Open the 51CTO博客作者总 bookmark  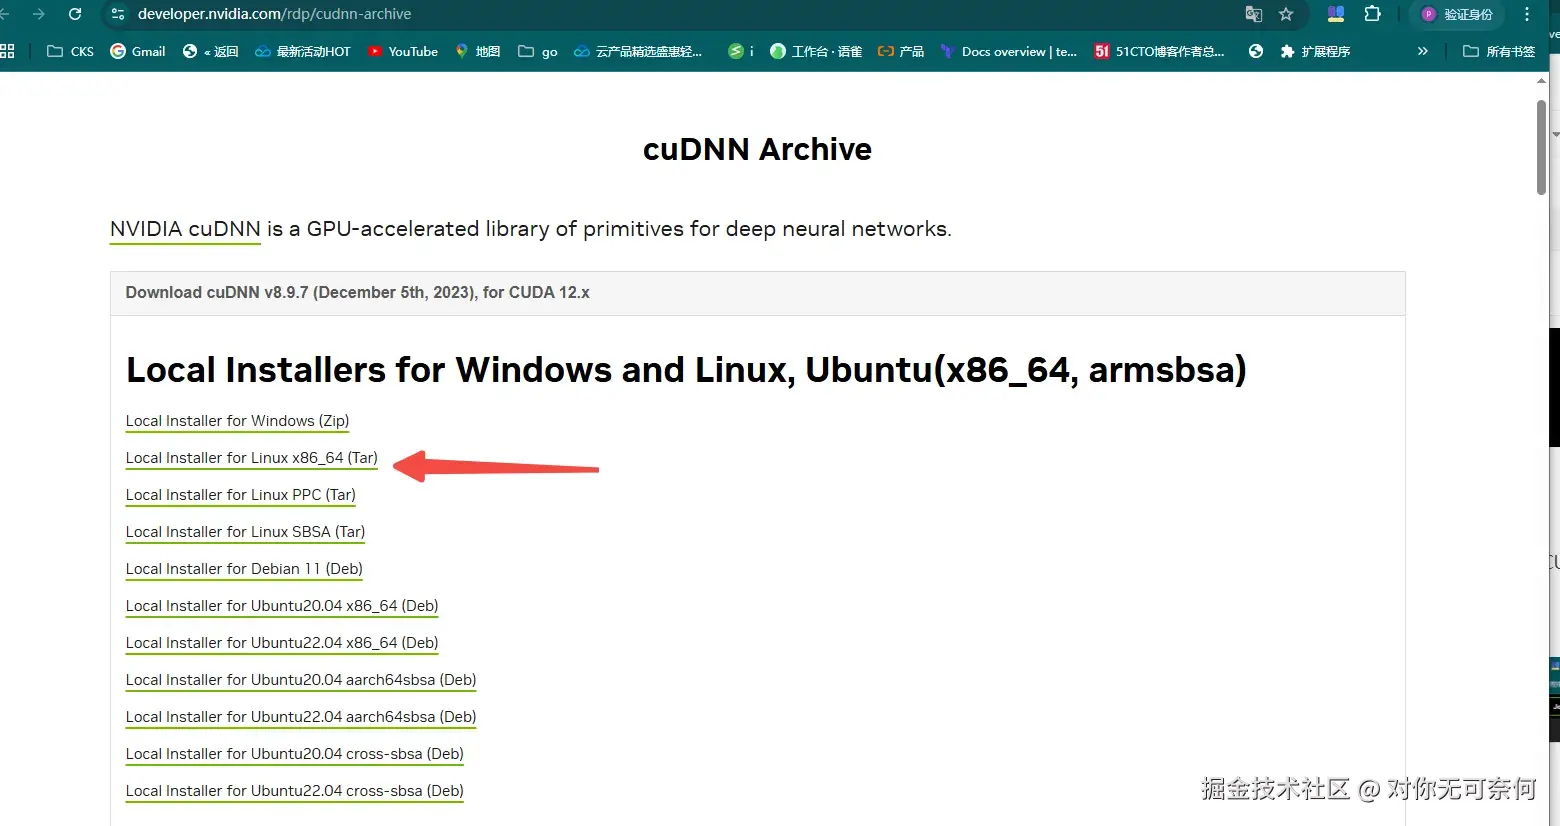[x=1159, y=51]
